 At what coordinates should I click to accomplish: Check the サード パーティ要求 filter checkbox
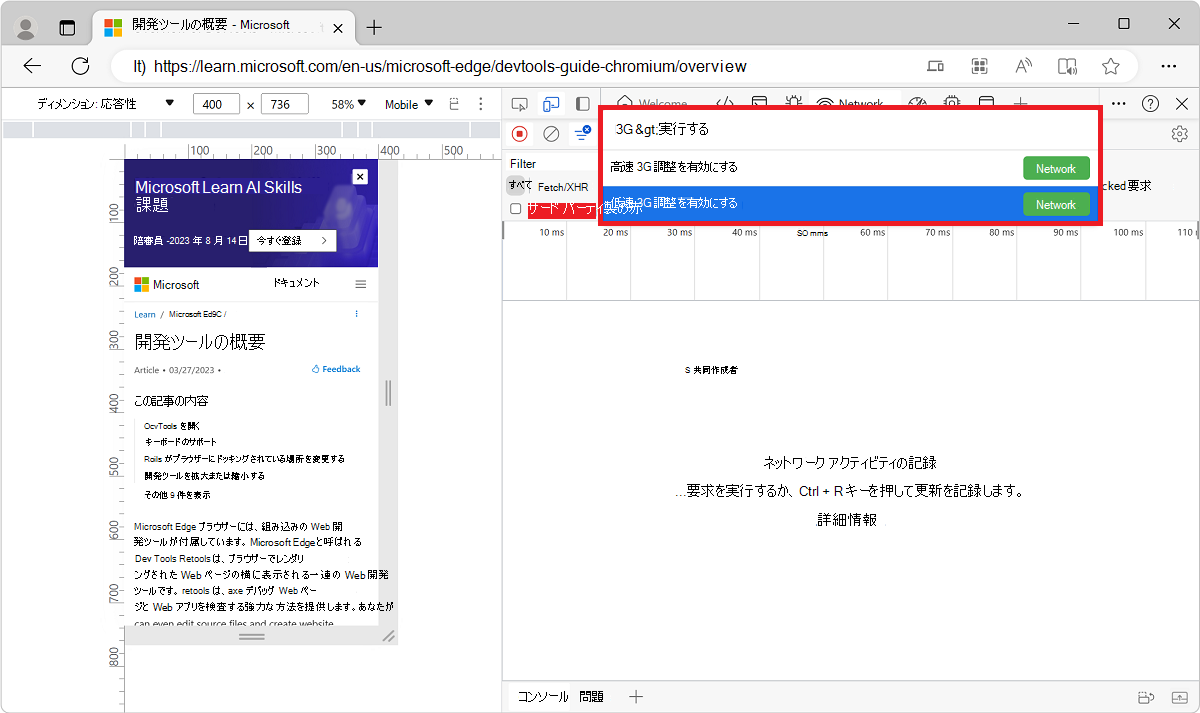tap(515, 208)
